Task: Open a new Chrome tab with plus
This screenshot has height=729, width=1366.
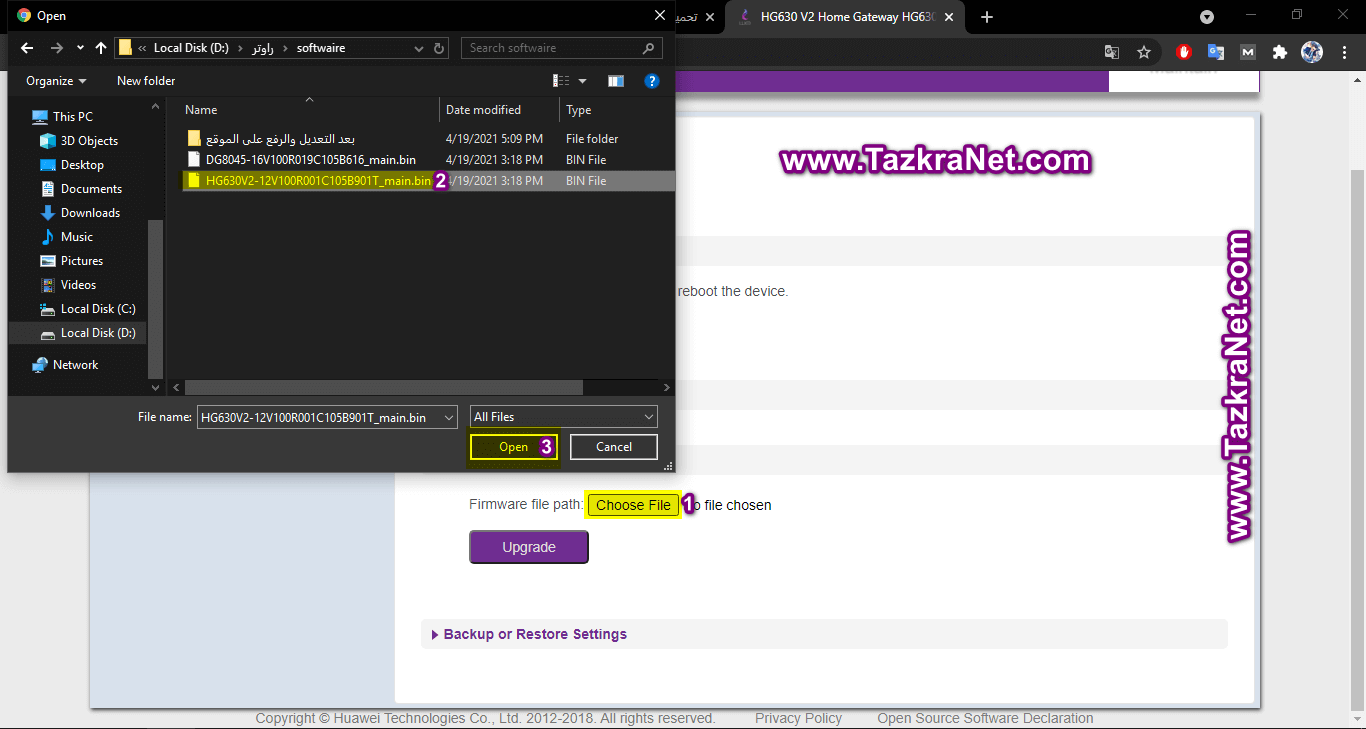Action: tap(987, 17)
